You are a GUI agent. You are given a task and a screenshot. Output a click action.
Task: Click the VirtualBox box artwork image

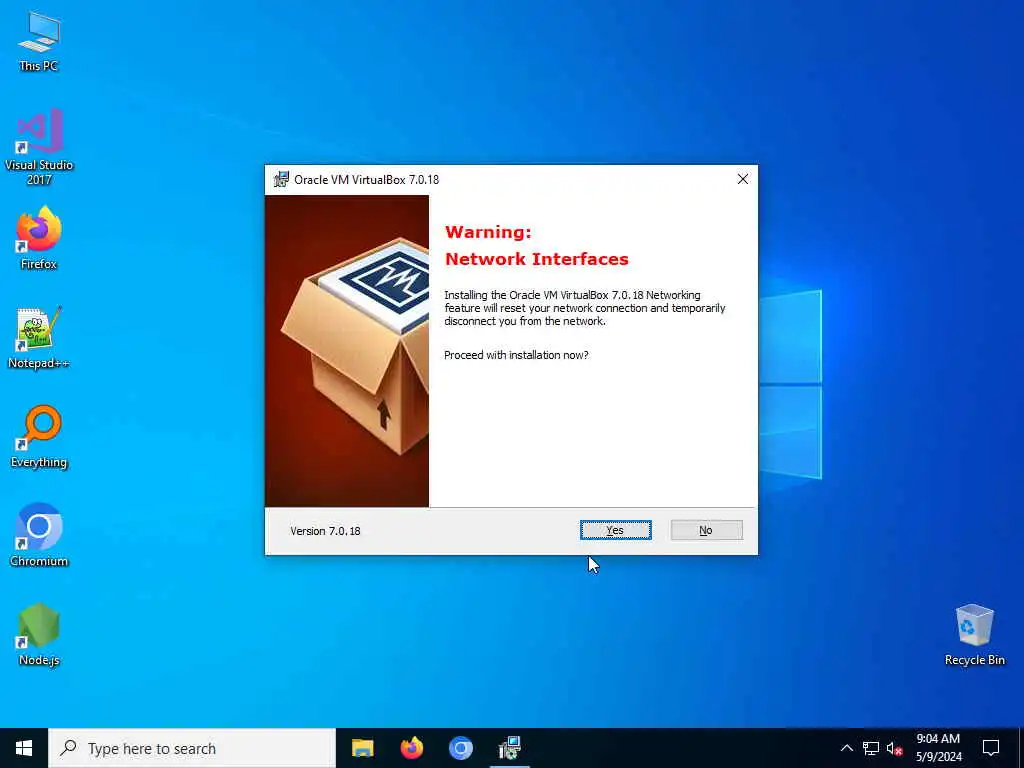tap(347, 351)
